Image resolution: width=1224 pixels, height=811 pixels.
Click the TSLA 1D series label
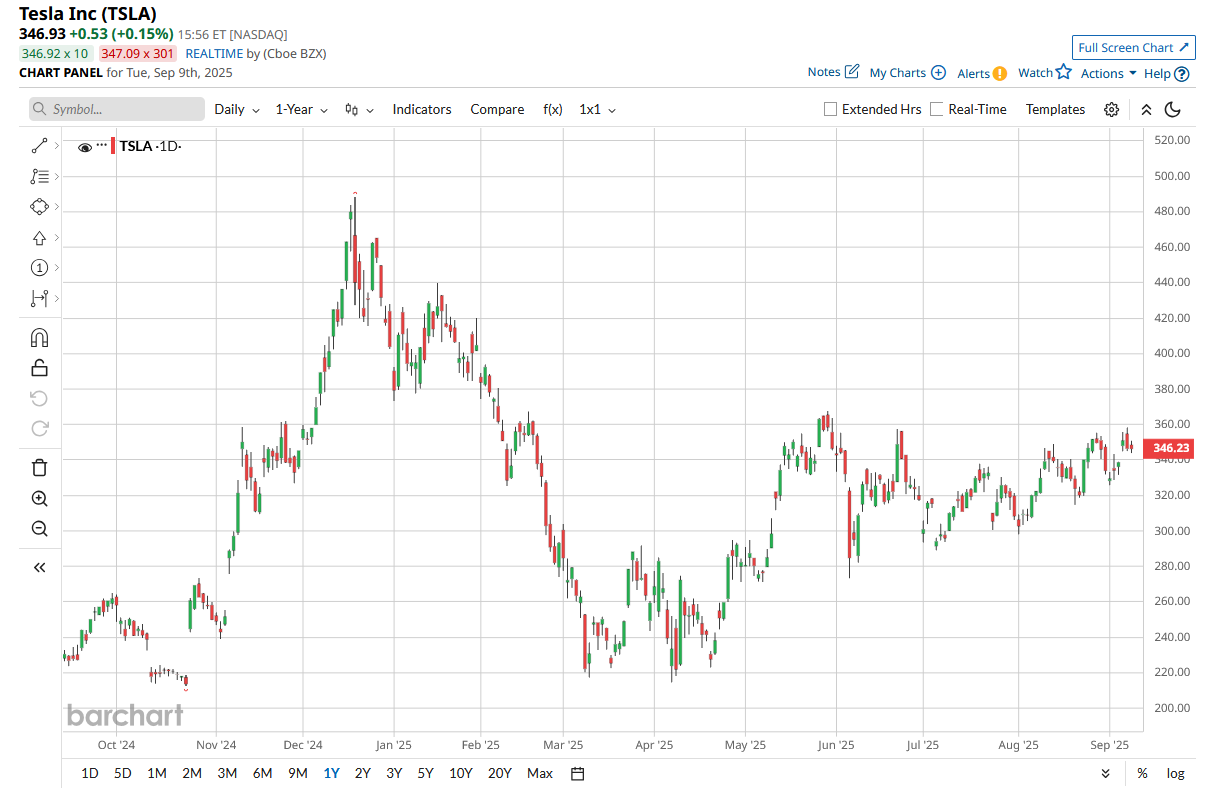tap(150, 146)
